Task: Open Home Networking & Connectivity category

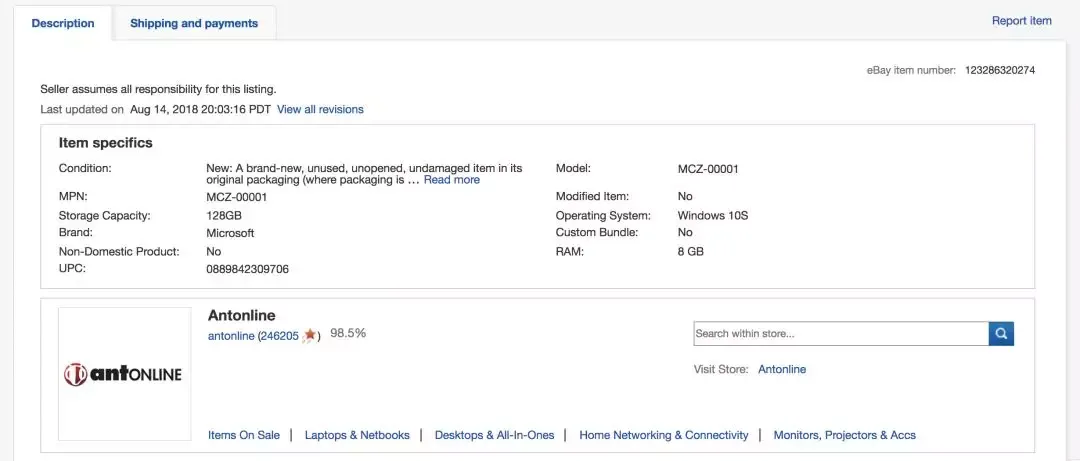Action: tap(664, 435)
